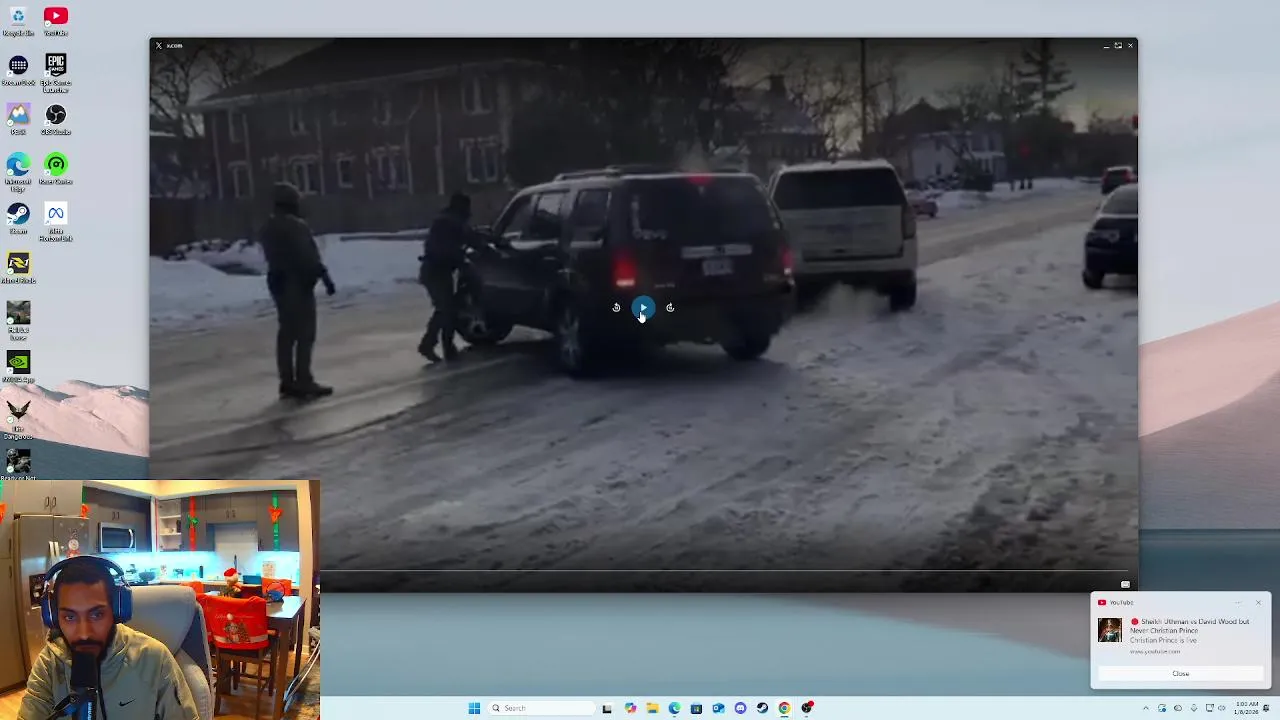Image resolution: width=1280 pixels, height=720 pixels.
Task: Open the Marvel Rivals desktop icon
Action: pyautogui.click(x=18, y=268)
